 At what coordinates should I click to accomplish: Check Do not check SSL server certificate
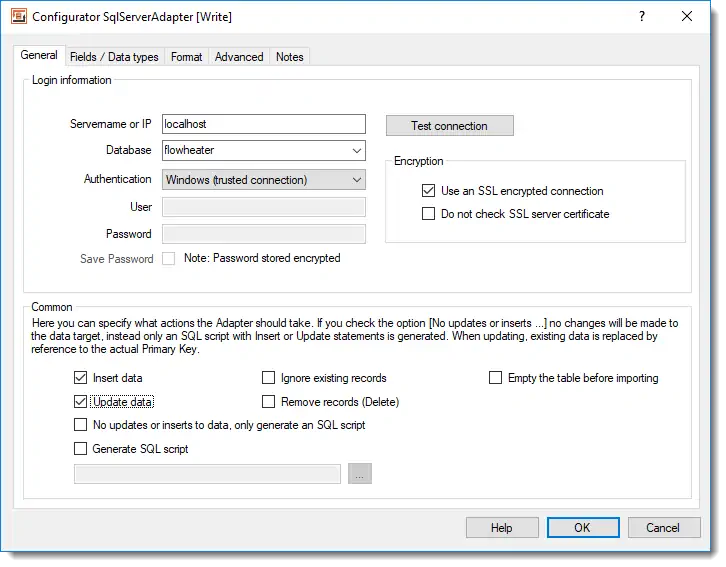[x=429, y=214]
